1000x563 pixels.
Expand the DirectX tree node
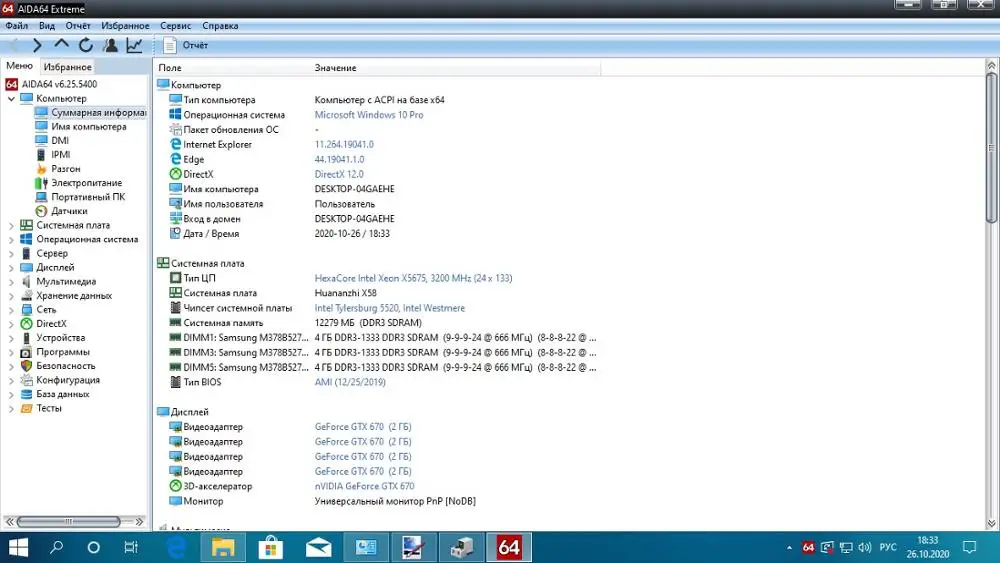pos(11,324)
